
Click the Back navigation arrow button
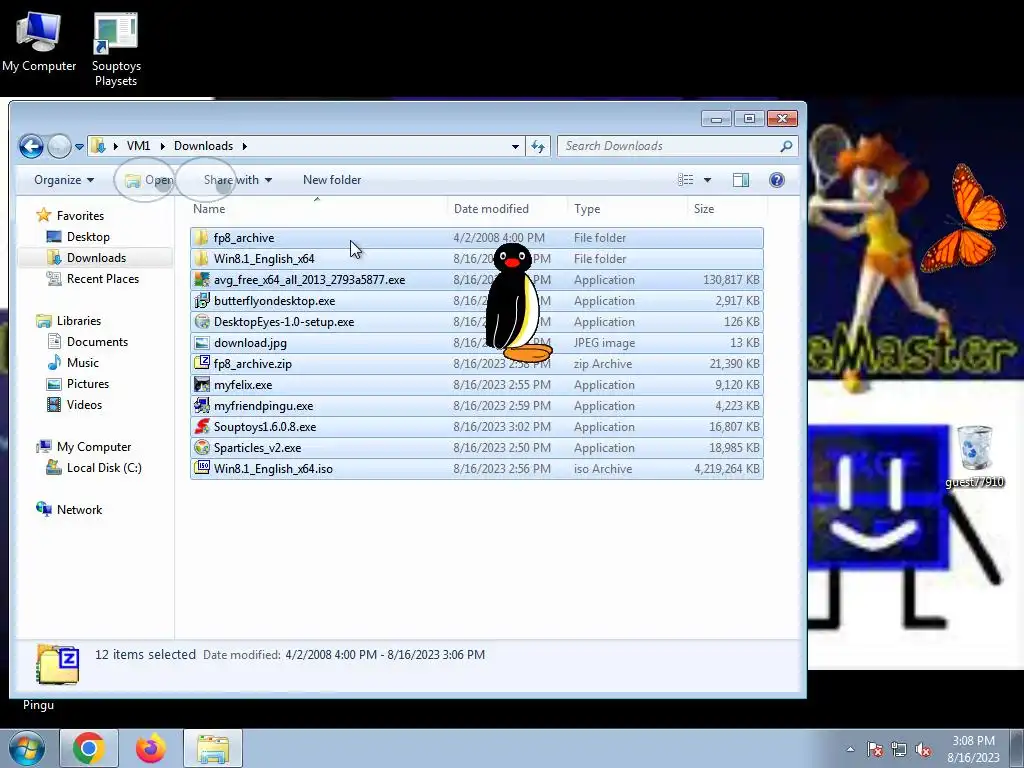coord(31,146)
